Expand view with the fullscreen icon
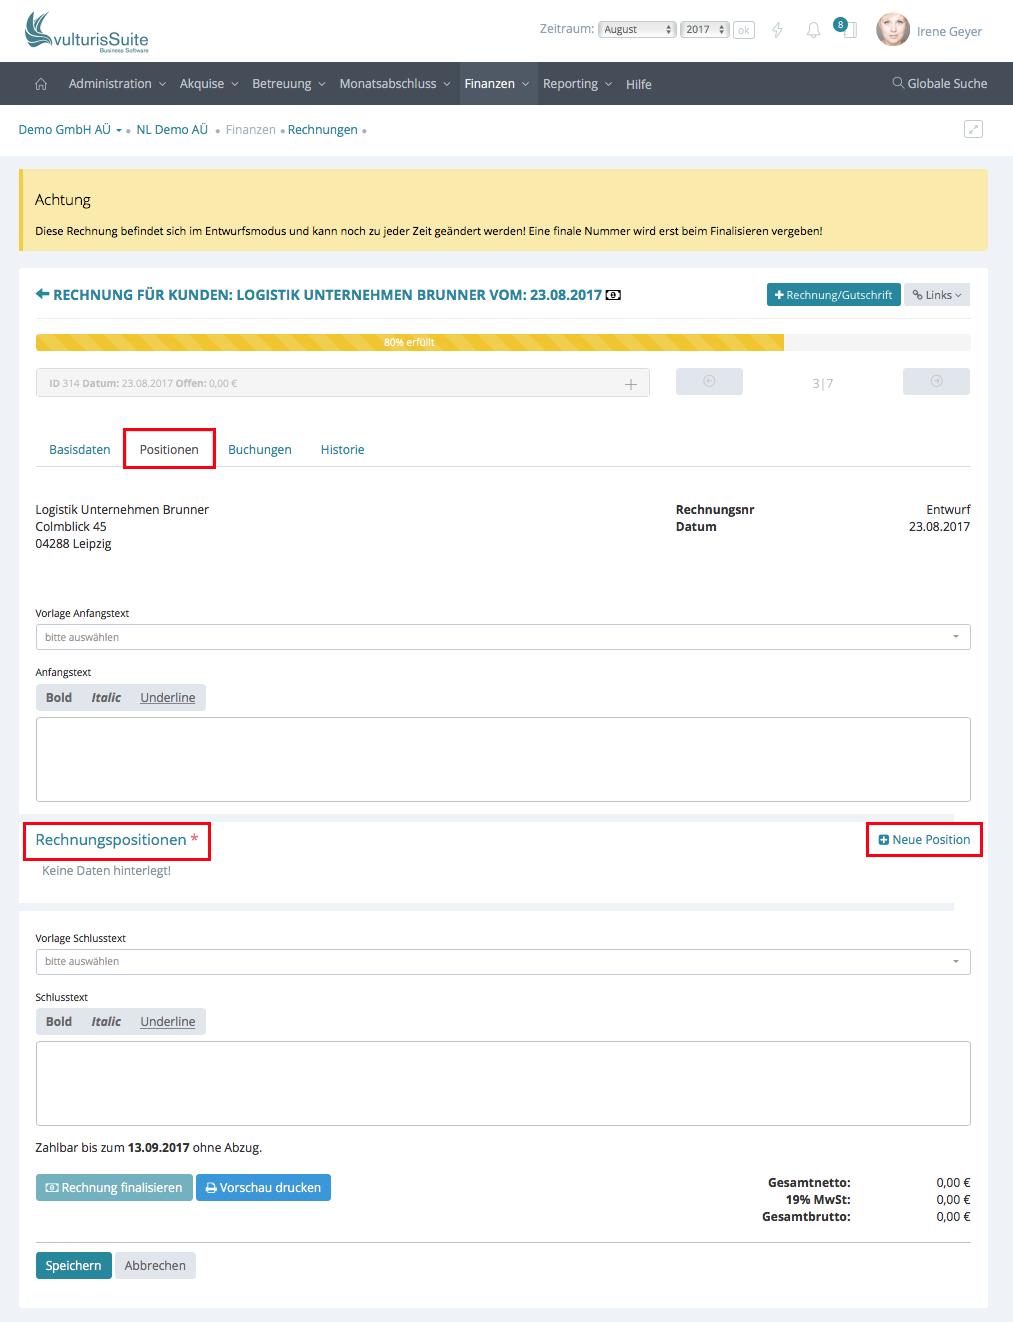The image size is (1013, 1322). click(x=973, y=129)
